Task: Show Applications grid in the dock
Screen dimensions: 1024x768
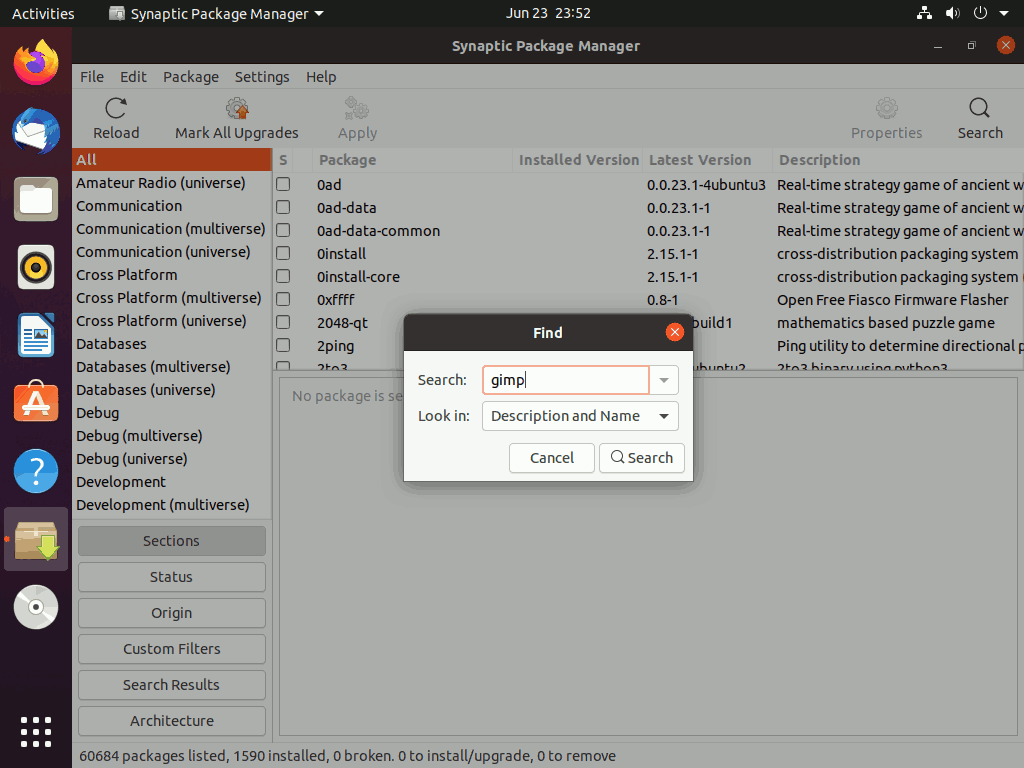Action: (36, 731)
